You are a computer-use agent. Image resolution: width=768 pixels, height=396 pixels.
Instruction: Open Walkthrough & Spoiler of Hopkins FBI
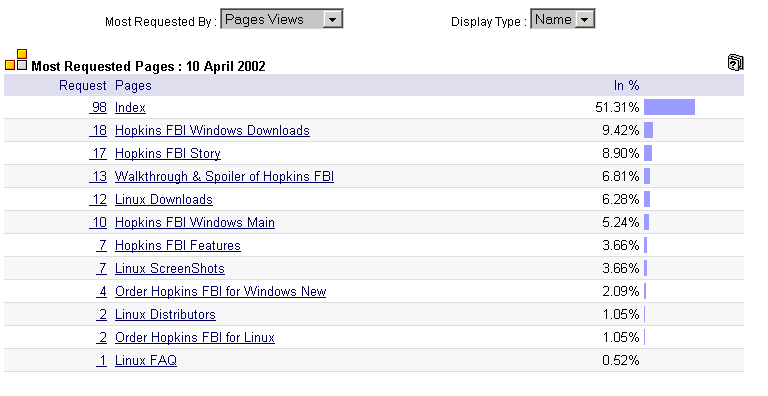[224, 176]
